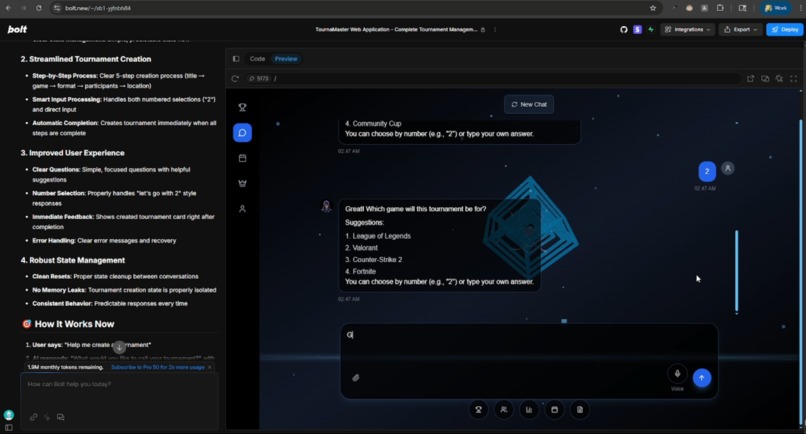Screen dimensions: 806x434
Task: Toggle the discussion mode chat icon
Action: 61,417
